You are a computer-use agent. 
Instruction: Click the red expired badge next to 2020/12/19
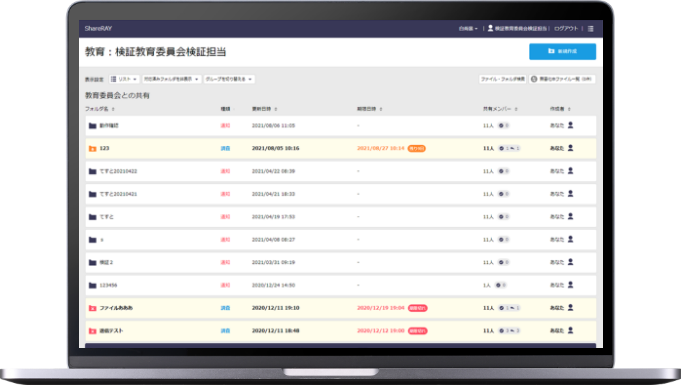point(418,308)
